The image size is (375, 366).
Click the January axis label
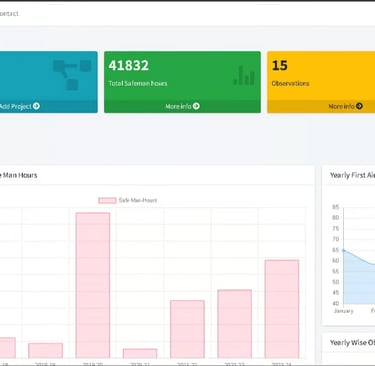click(x=343, y=311)
